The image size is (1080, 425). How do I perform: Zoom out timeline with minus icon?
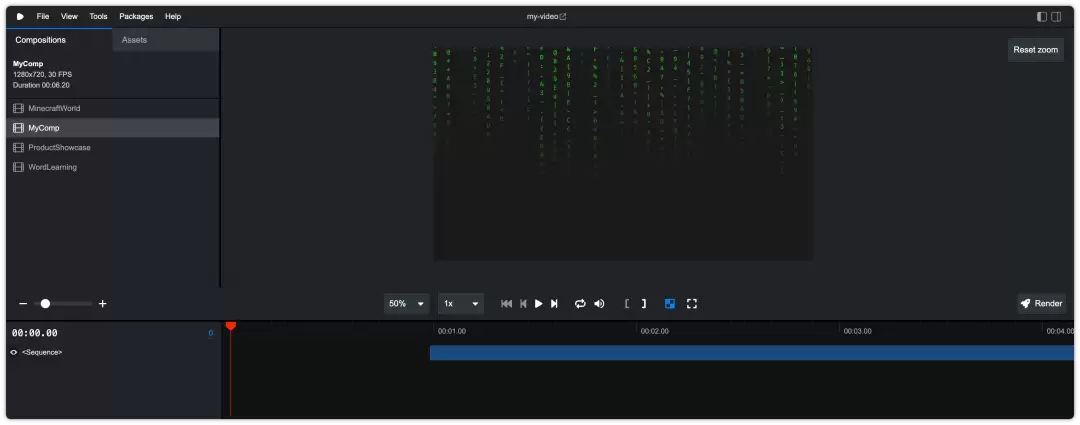pos(23,304)
